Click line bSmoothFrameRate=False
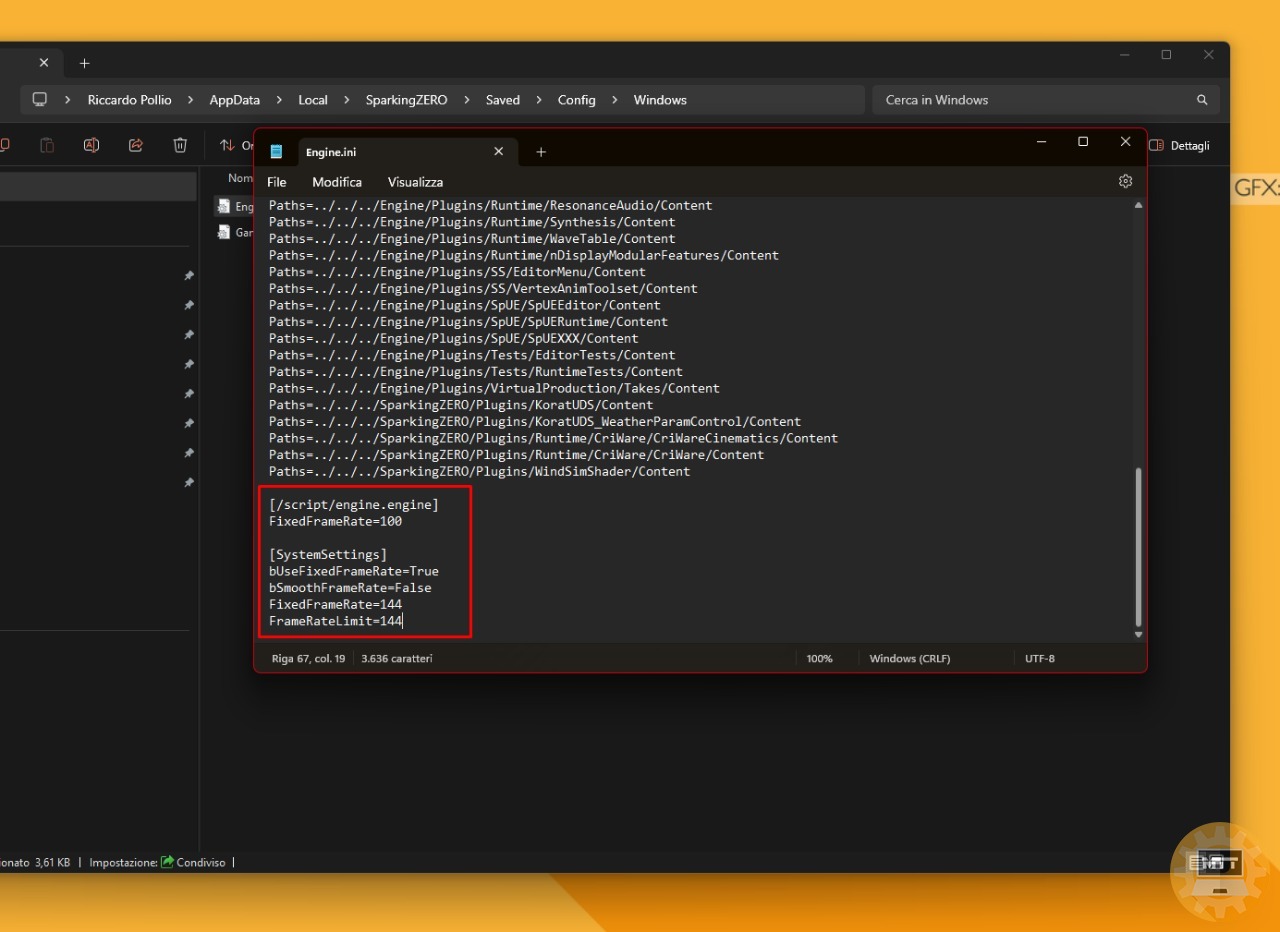Image resolution: width=1280 pixels, height=932 pixels. pos(350,588)
